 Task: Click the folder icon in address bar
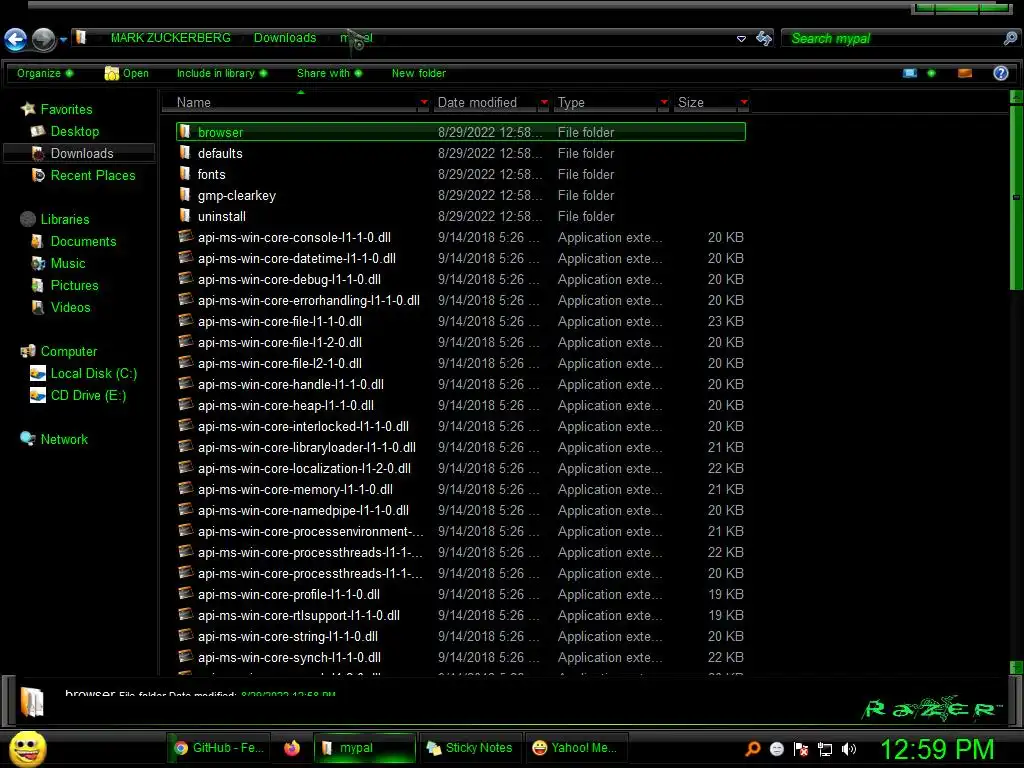[x=81, y=37]
